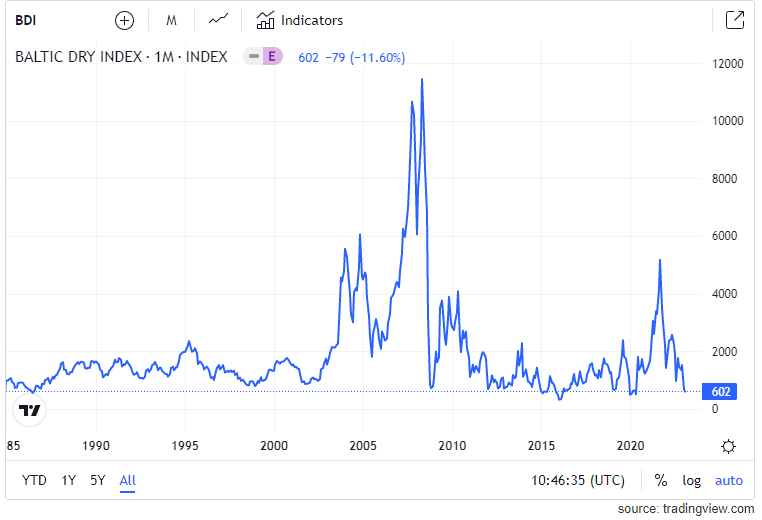Image resolution: width=762 pixels, height=520 pixels.
Task: Click the blue 602 price label
Action: tap(720, 392)
